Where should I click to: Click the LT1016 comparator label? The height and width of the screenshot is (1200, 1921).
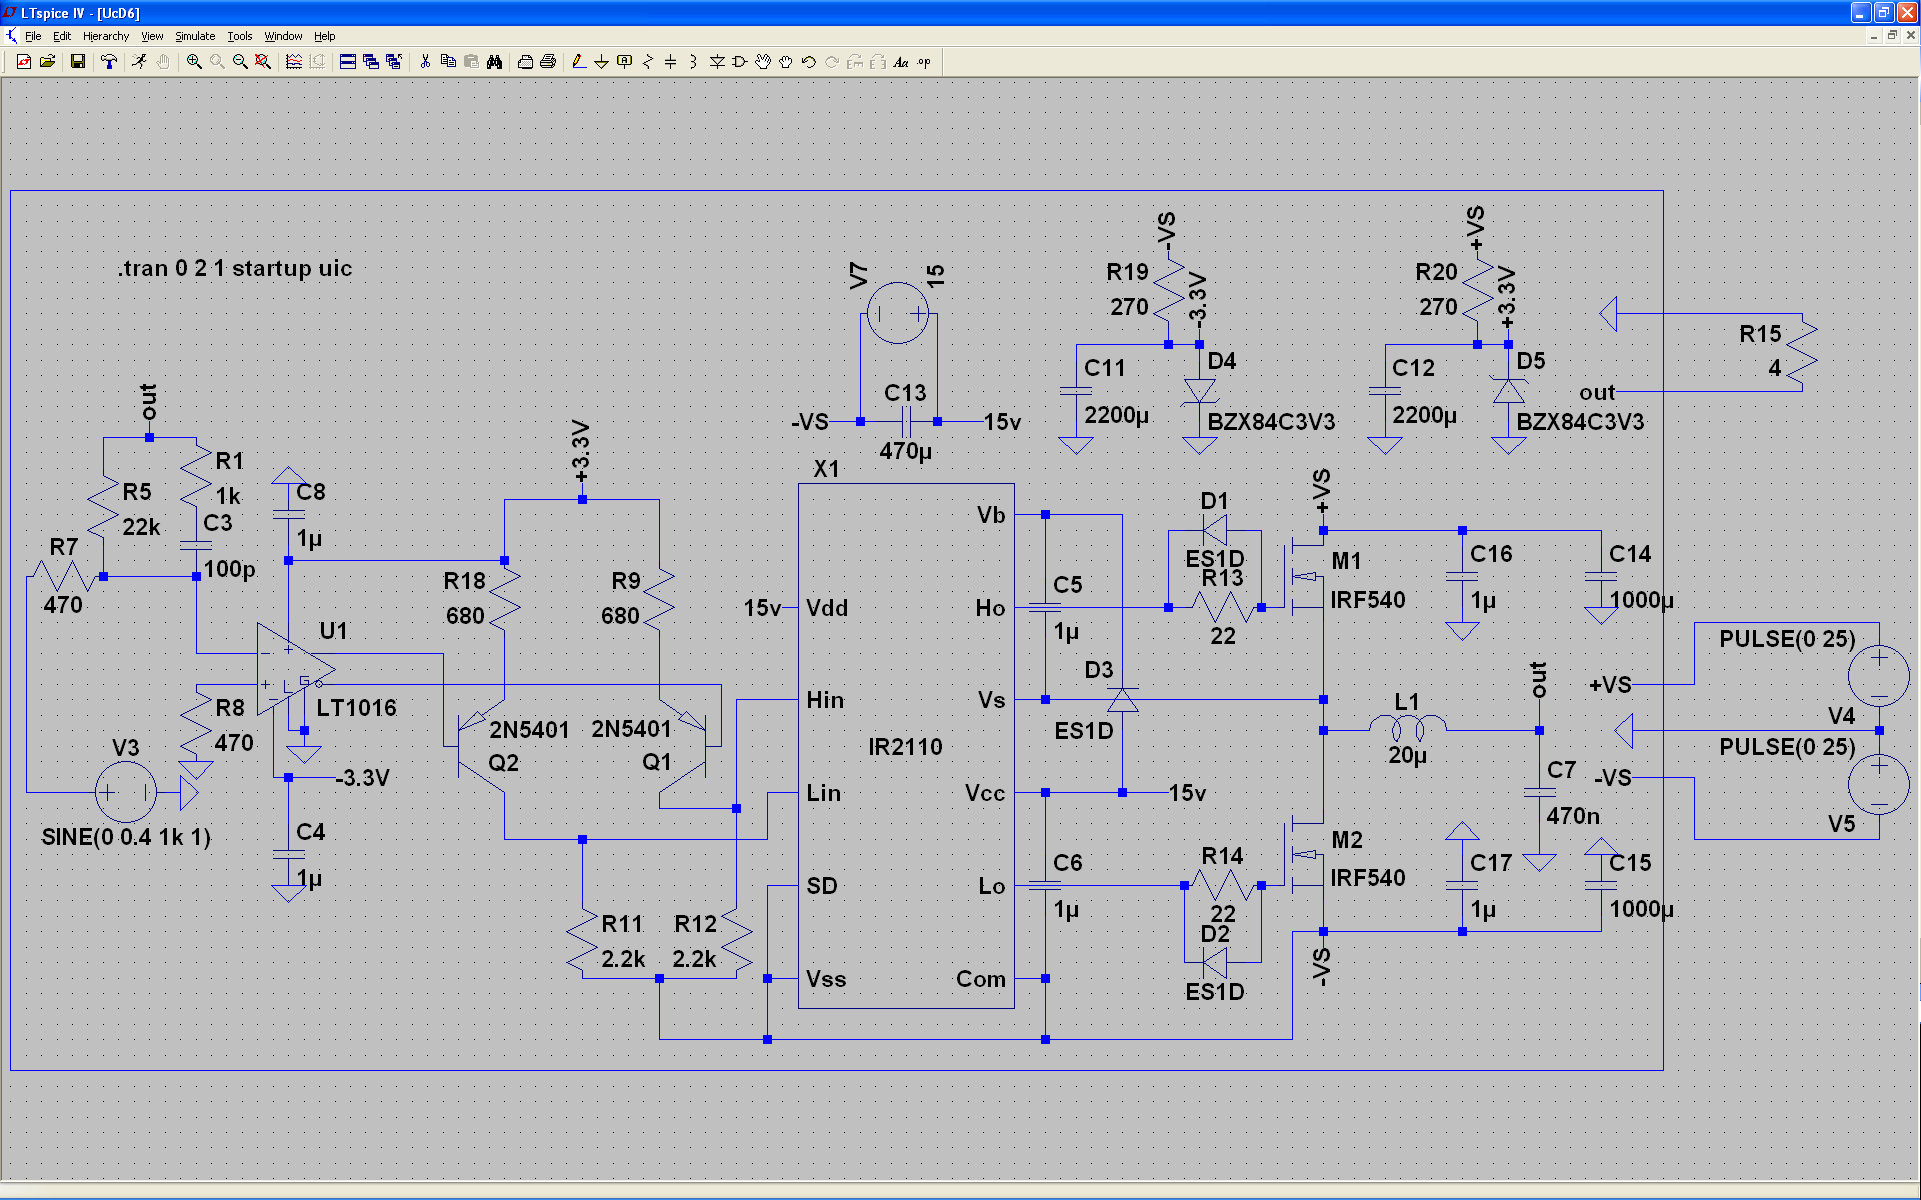click(356, 708)
